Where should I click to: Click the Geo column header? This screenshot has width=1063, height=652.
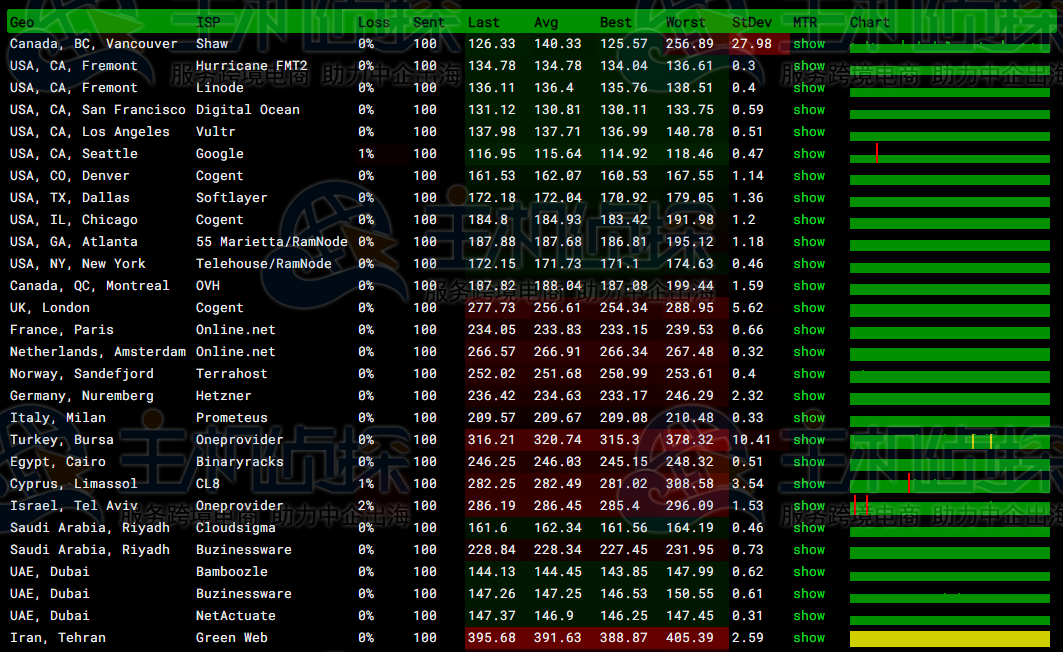(22, 22)
